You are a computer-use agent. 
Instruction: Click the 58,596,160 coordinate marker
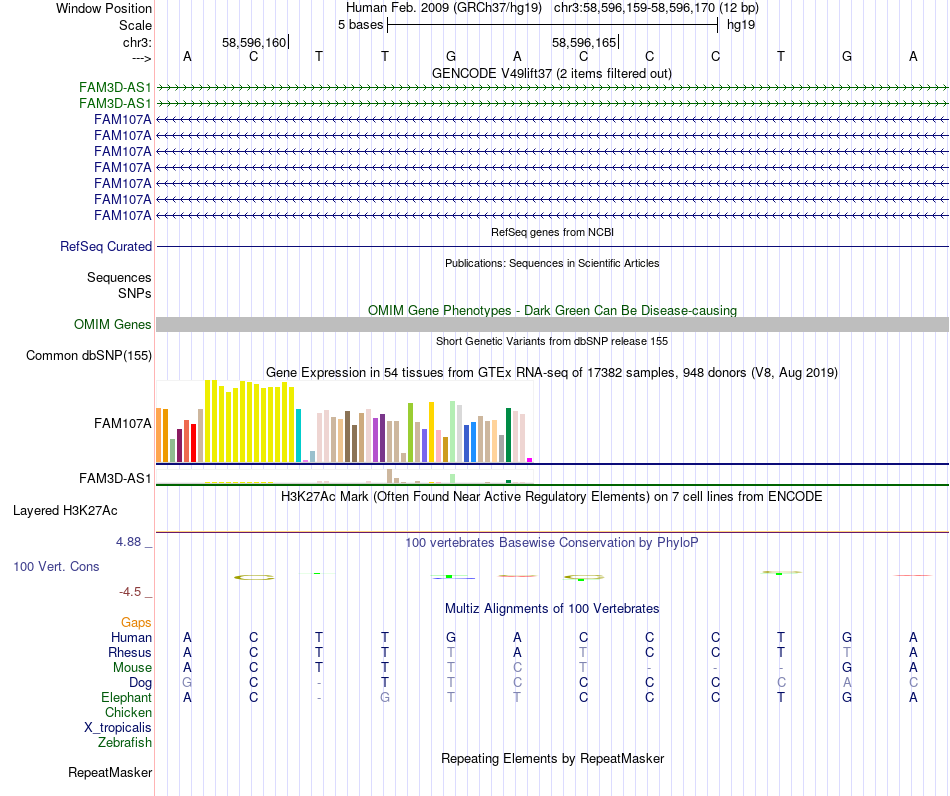coord(254,42)
